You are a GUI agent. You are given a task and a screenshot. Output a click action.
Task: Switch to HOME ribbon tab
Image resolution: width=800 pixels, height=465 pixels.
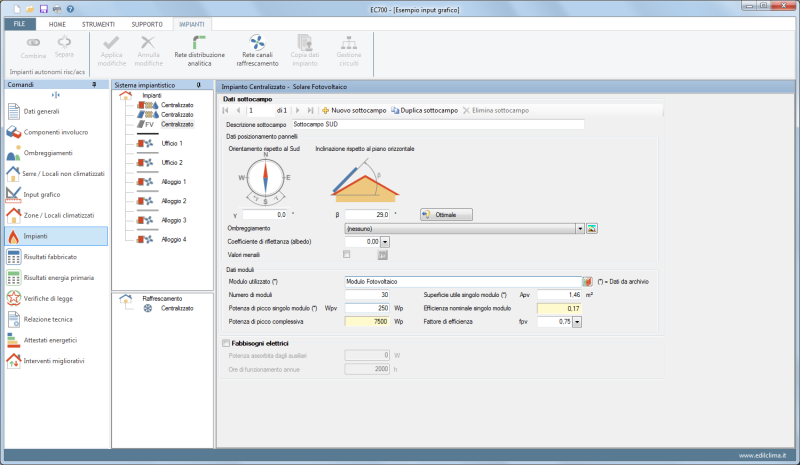click(57, 24)
